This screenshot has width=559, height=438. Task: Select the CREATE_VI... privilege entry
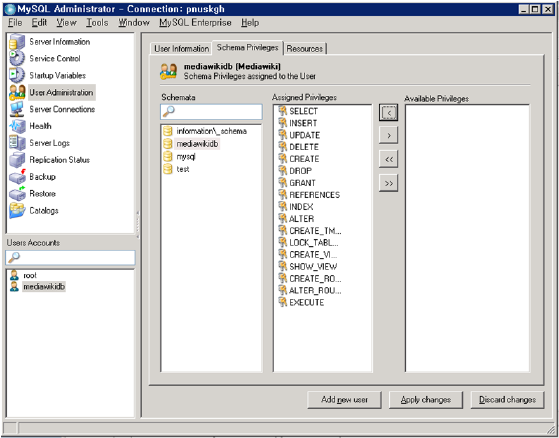[x=308, y=255]
